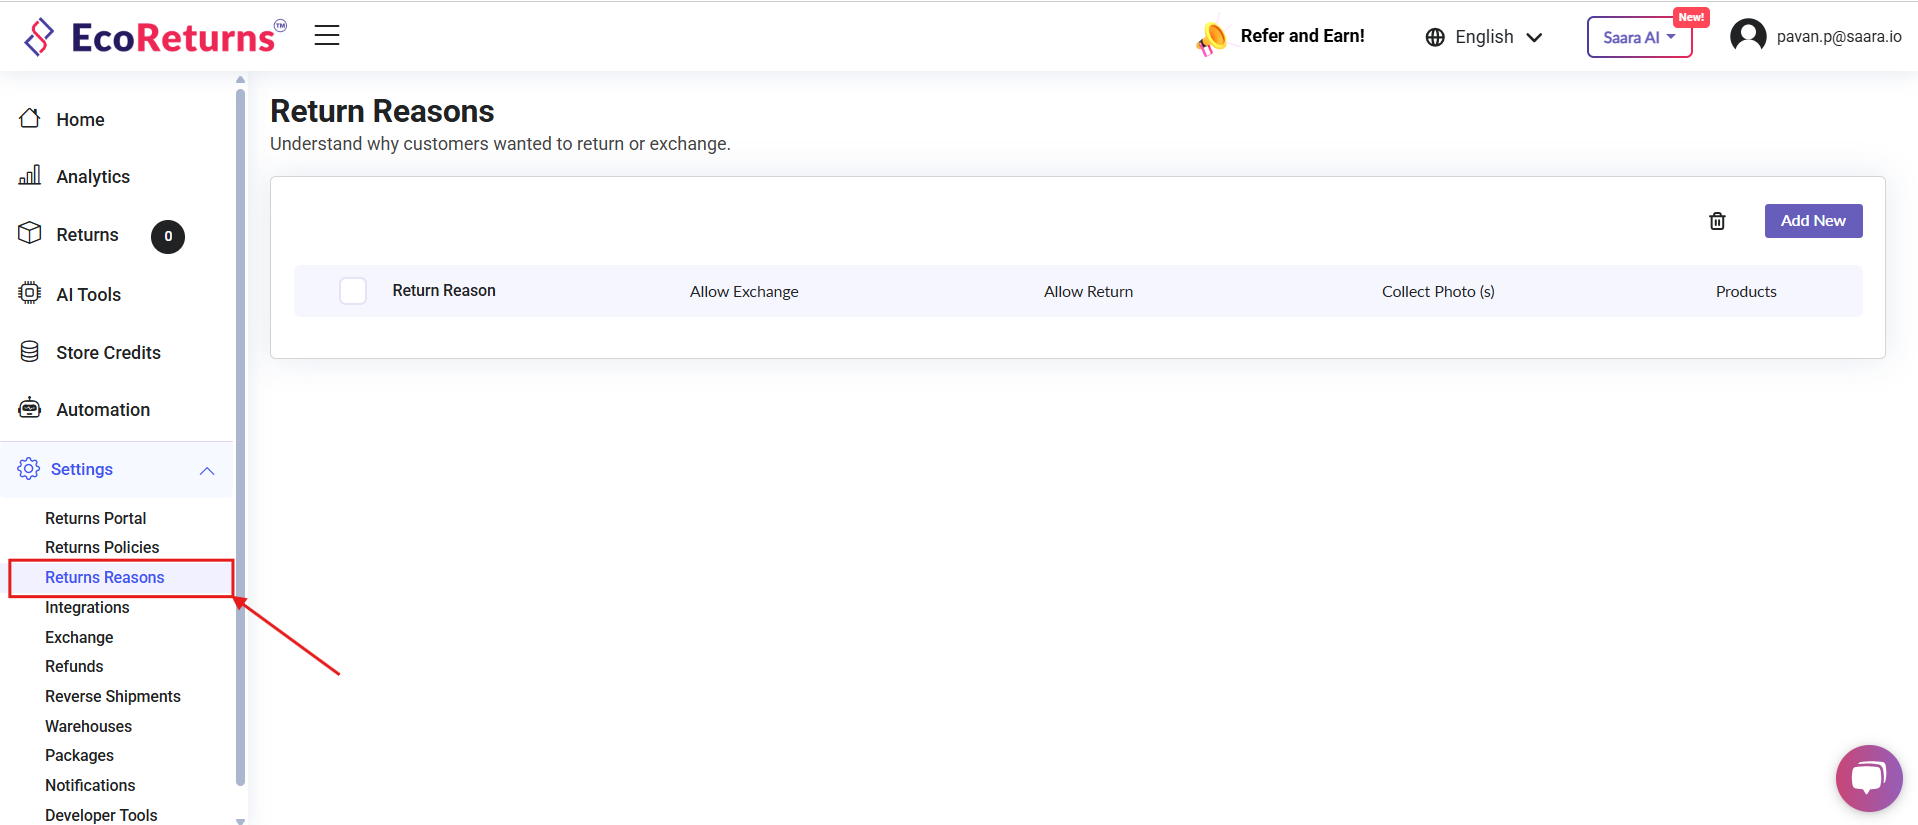Viewport: 1918px width, 825px height.
Task: Click the Refer and Earn link
Action: coord(1301,36)
